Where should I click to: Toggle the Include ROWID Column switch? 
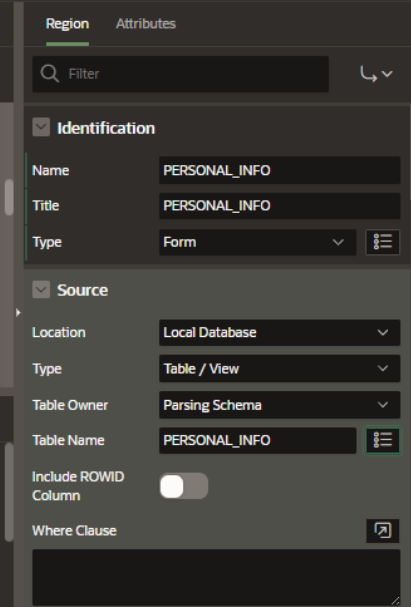coord(184,486)
